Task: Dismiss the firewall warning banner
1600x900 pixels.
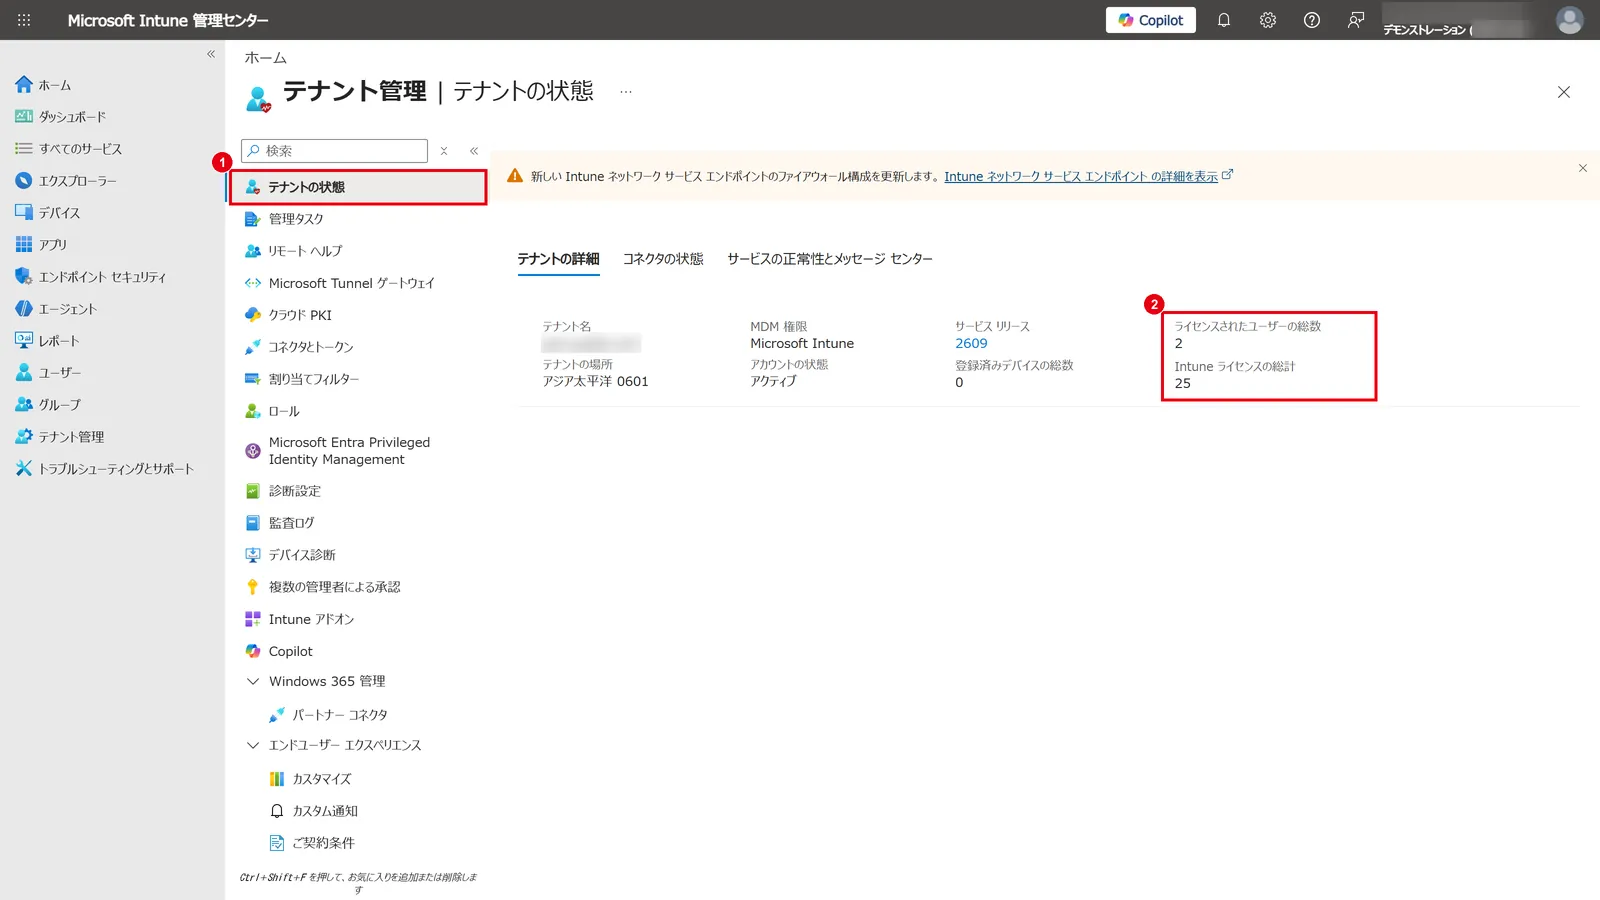Action: tap(1582, 168)
